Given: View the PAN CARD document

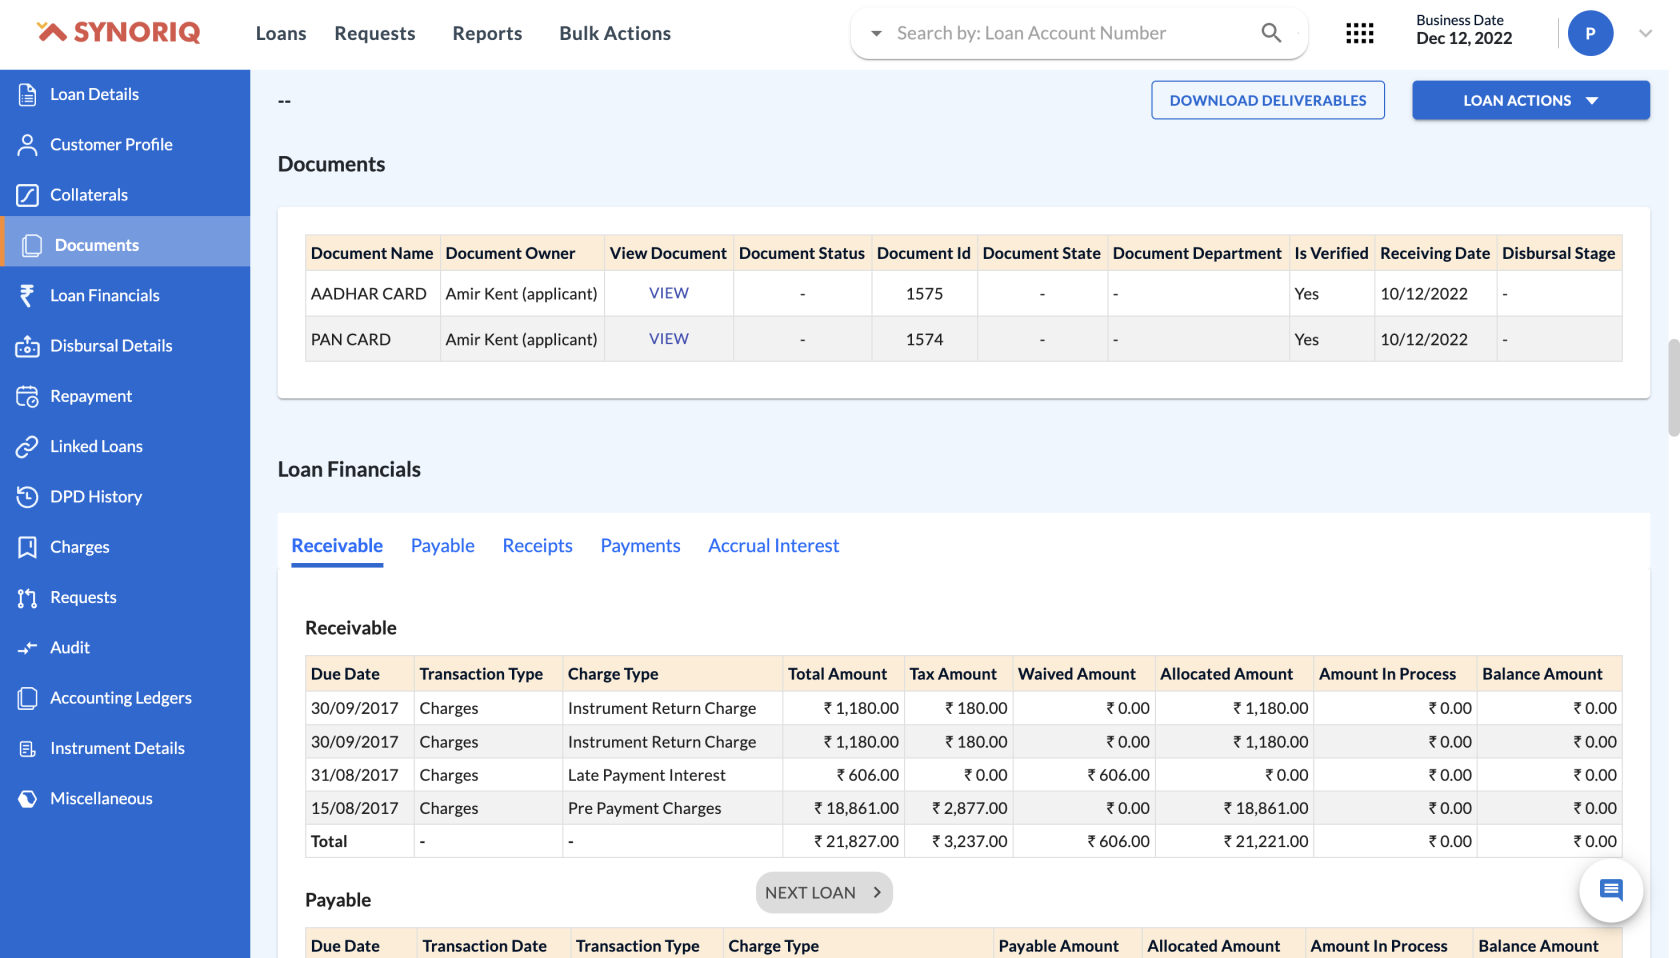Looking at the screenshot, I should tap(669, 339).
